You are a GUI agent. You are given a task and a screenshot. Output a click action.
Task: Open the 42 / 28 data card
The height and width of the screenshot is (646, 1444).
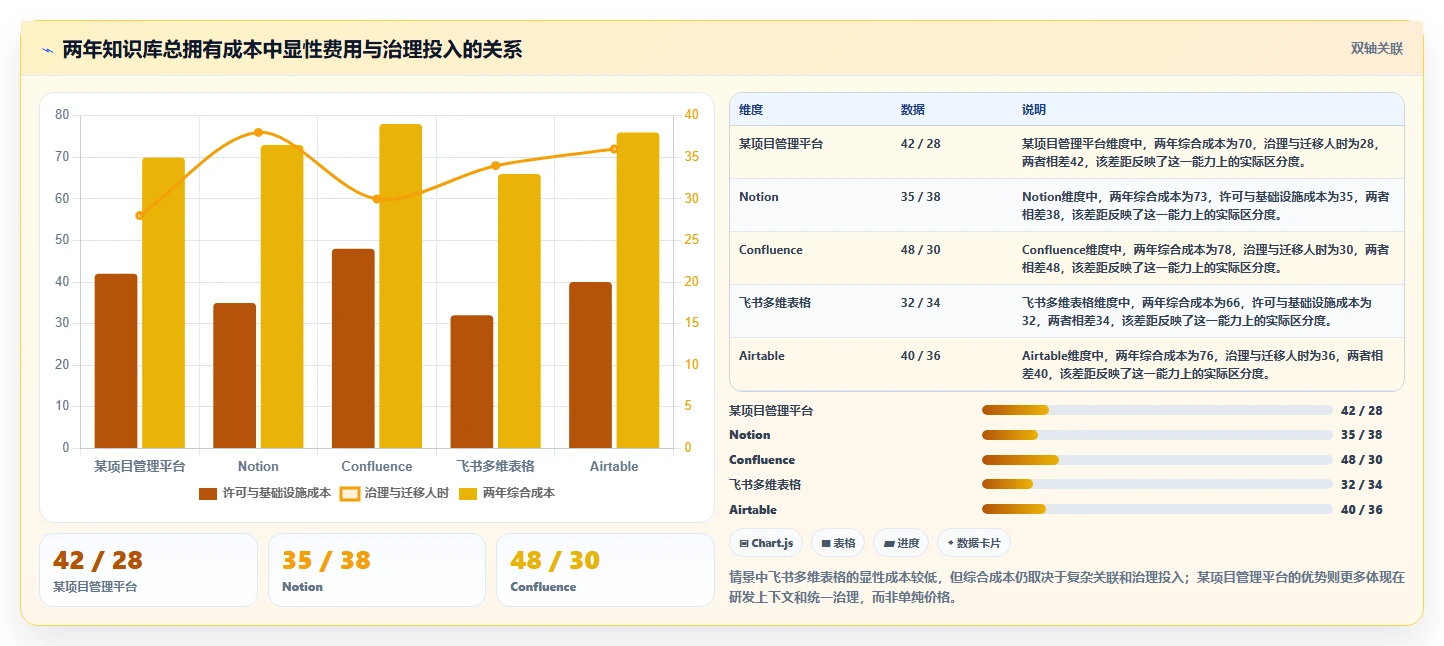click(148, 570)
